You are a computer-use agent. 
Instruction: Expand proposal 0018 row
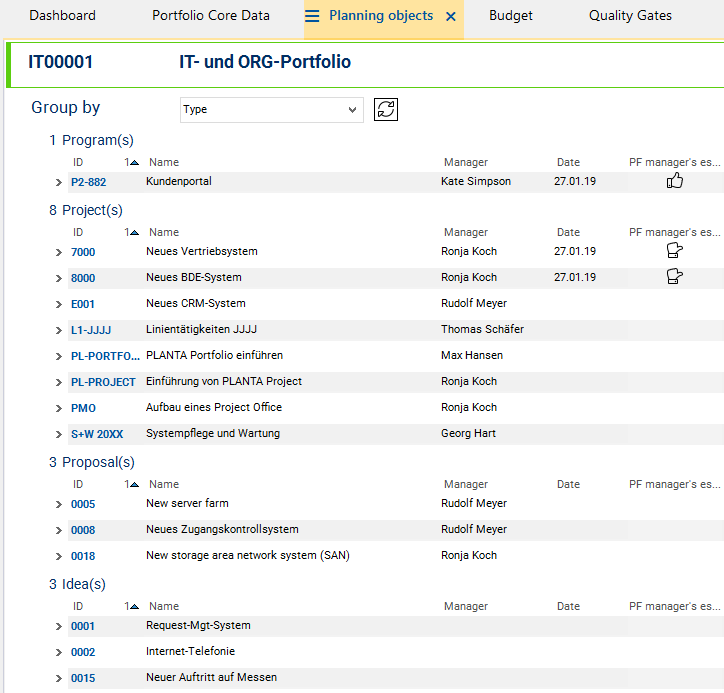click(59, 556)
